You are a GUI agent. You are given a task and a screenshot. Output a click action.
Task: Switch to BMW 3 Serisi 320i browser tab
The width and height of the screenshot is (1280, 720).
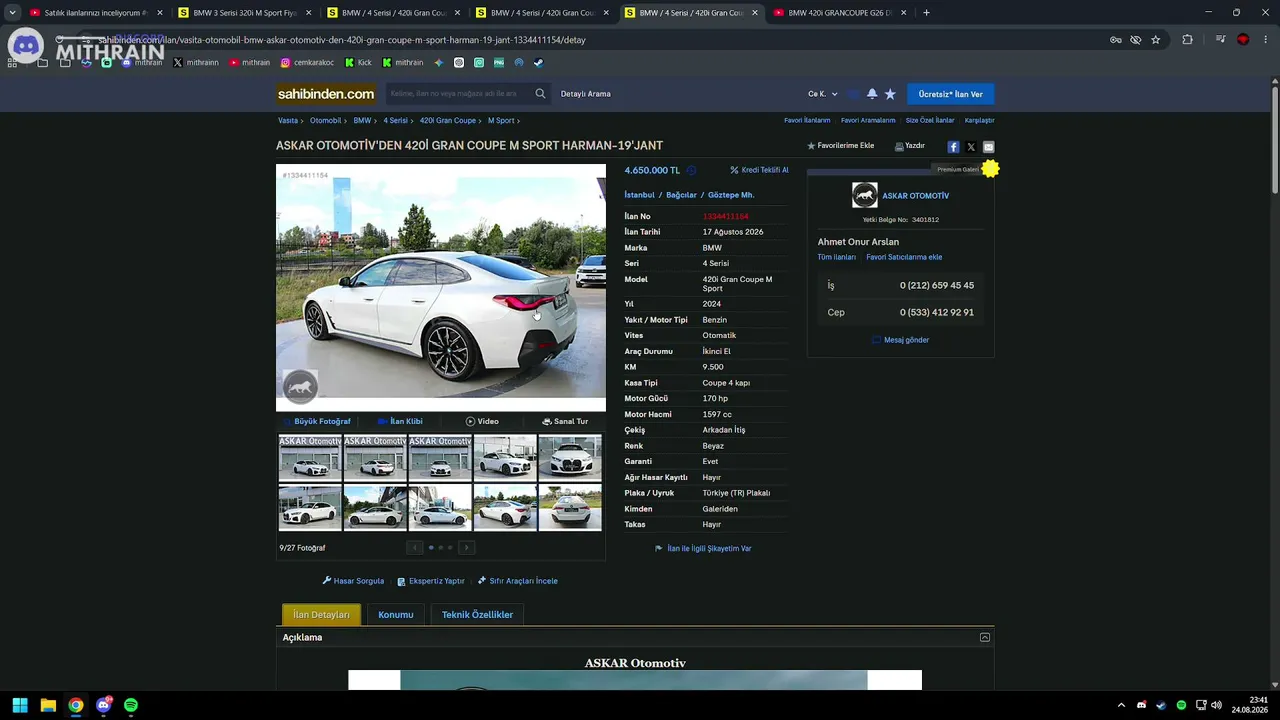coord(244,13)
